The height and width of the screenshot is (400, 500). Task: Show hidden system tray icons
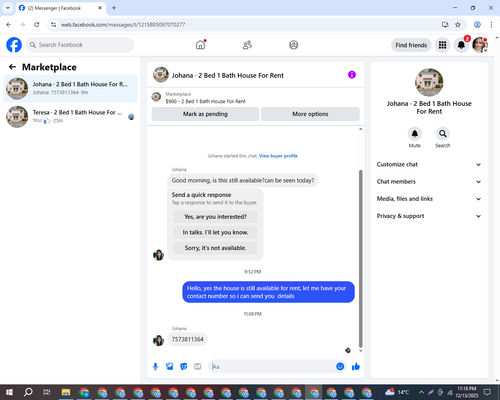pyautogui.click(x=421, y=392)
